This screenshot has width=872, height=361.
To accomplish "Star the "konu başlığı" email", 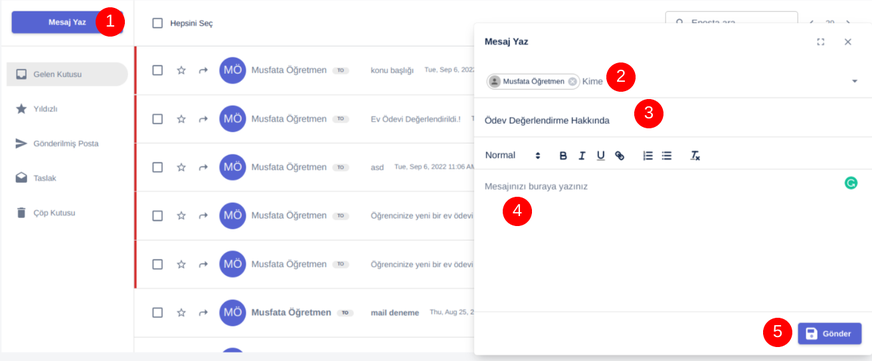I will 181,71.
